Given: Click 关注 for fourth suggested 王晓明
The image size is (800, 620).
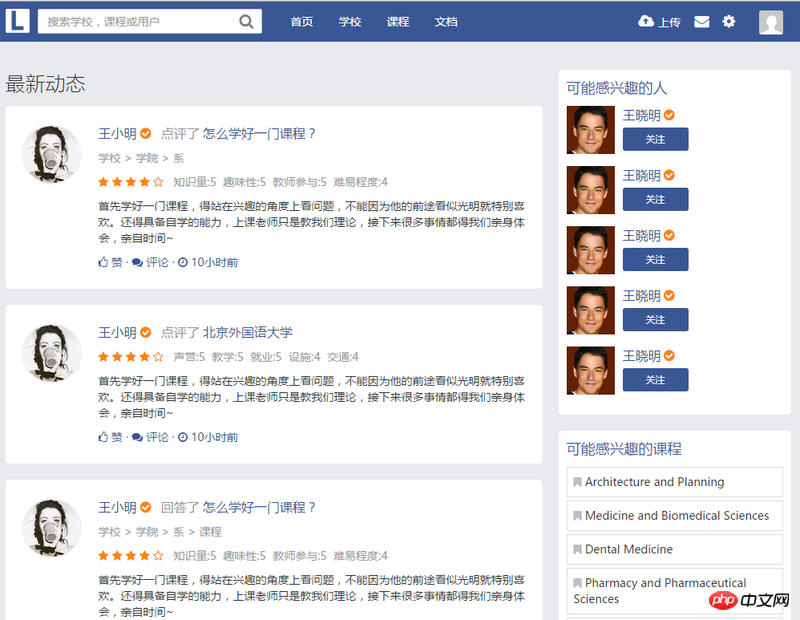Looking at the screenshot, I should coord(656,320).
